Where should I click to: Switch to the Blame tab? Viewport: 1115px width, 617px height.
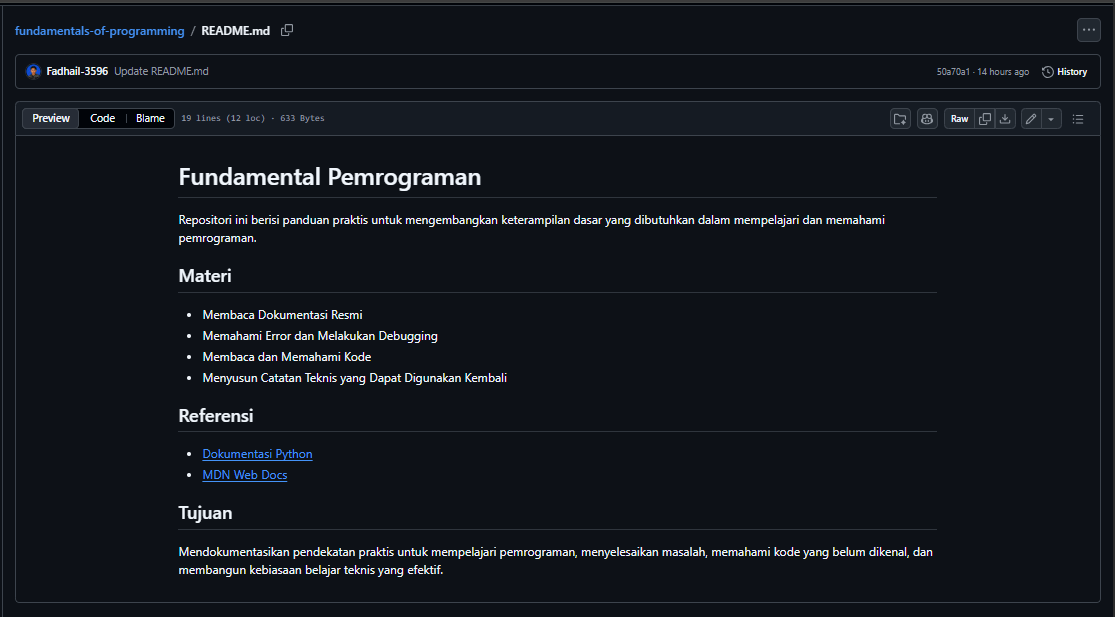[x=150, y=119]
